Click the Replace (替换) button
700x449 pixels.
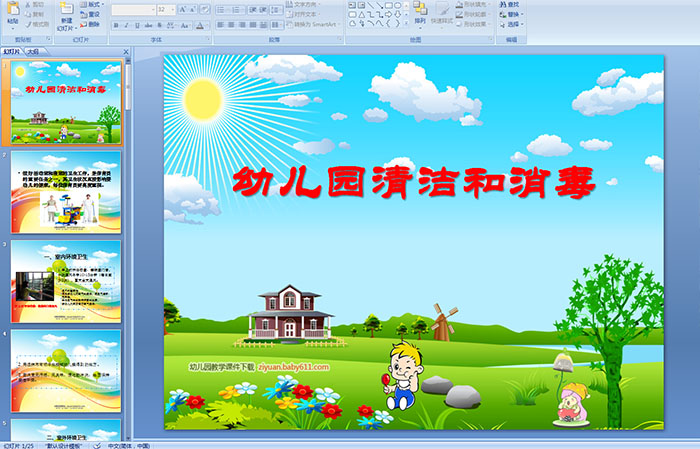(x=511, y=14)
